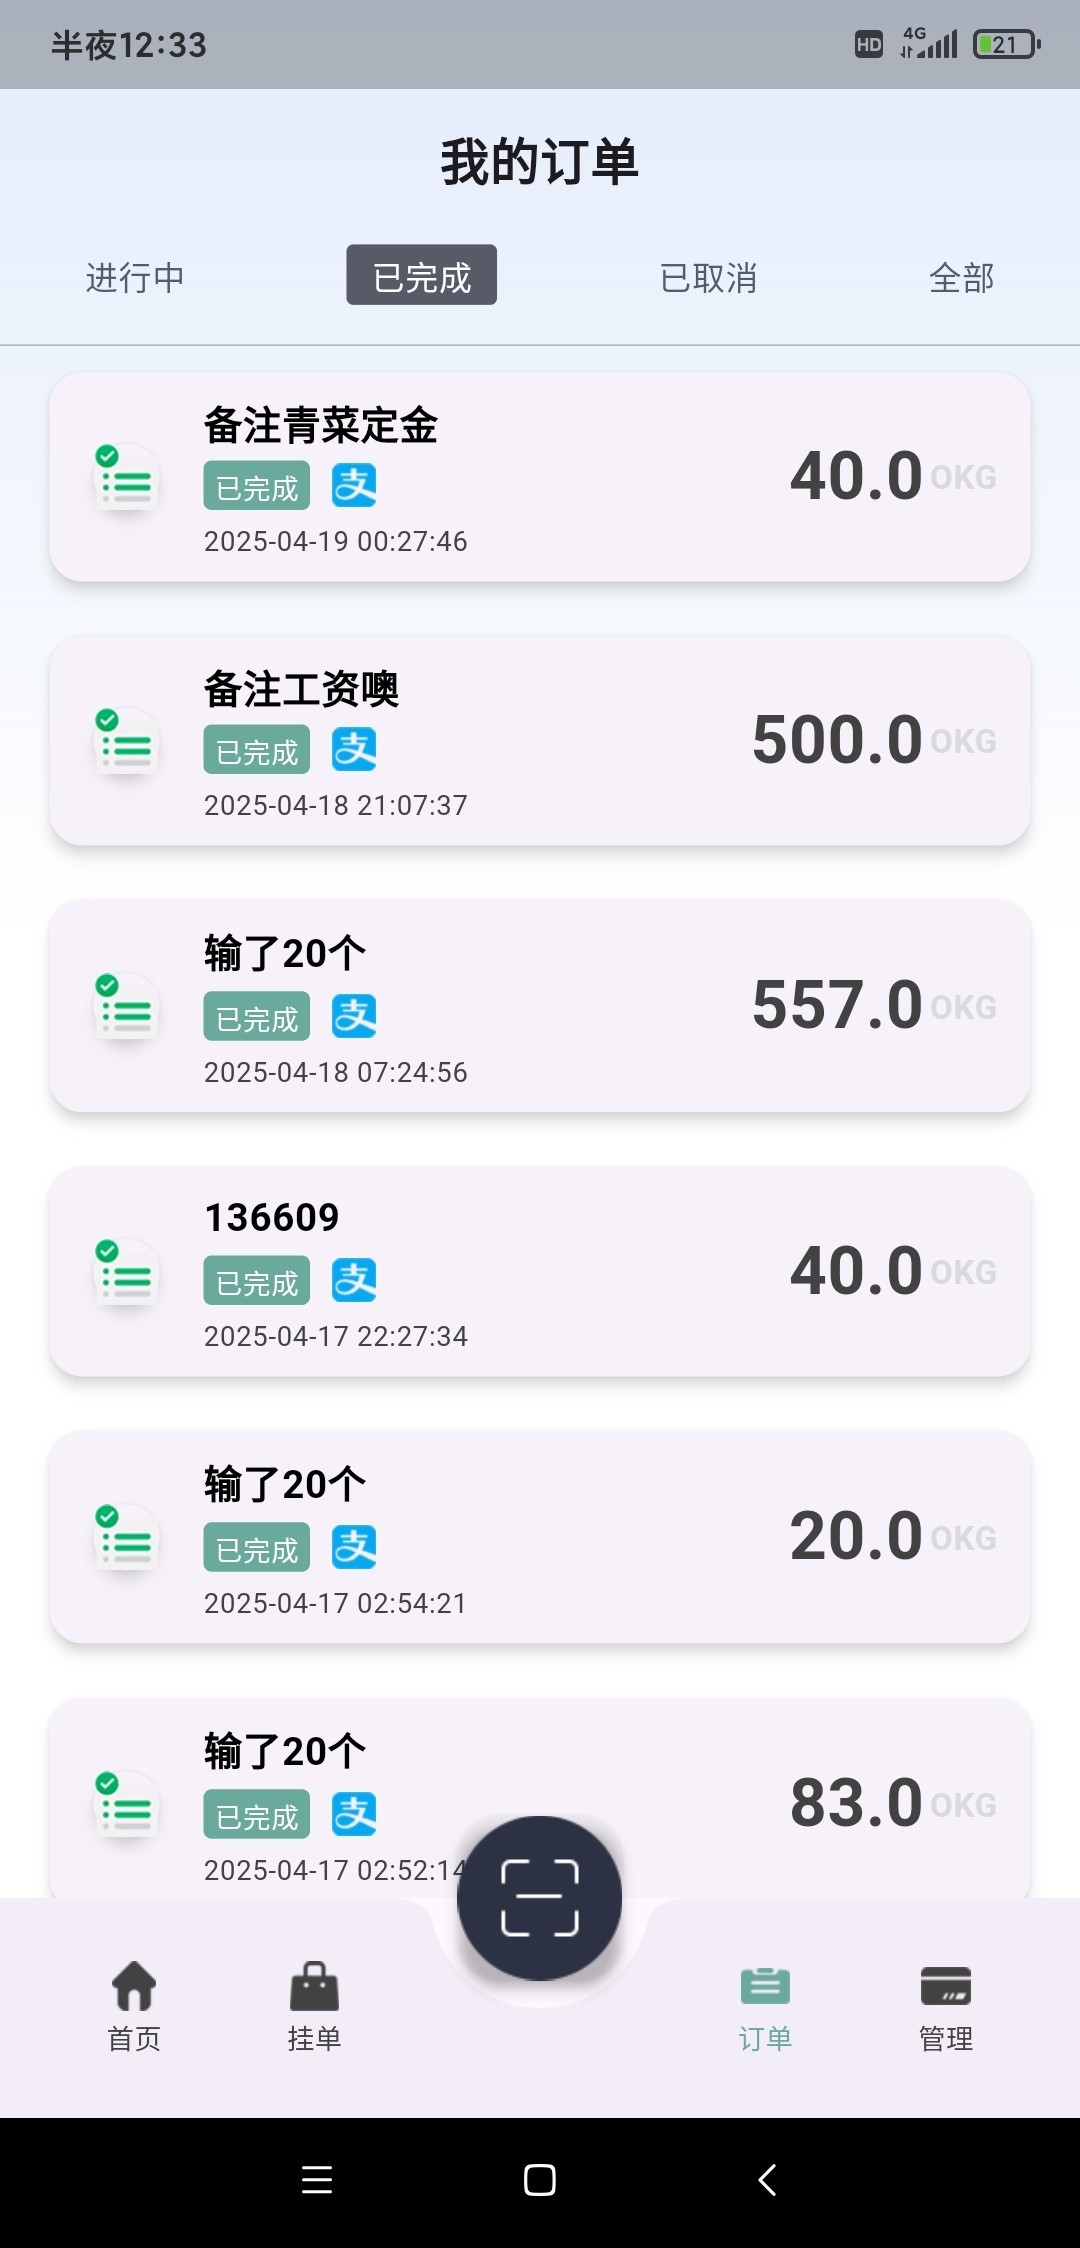The width and height of the screenshot is (1080, 2248).
Task: Tap Alipay icon on 136609 order
Action: 354,1281
